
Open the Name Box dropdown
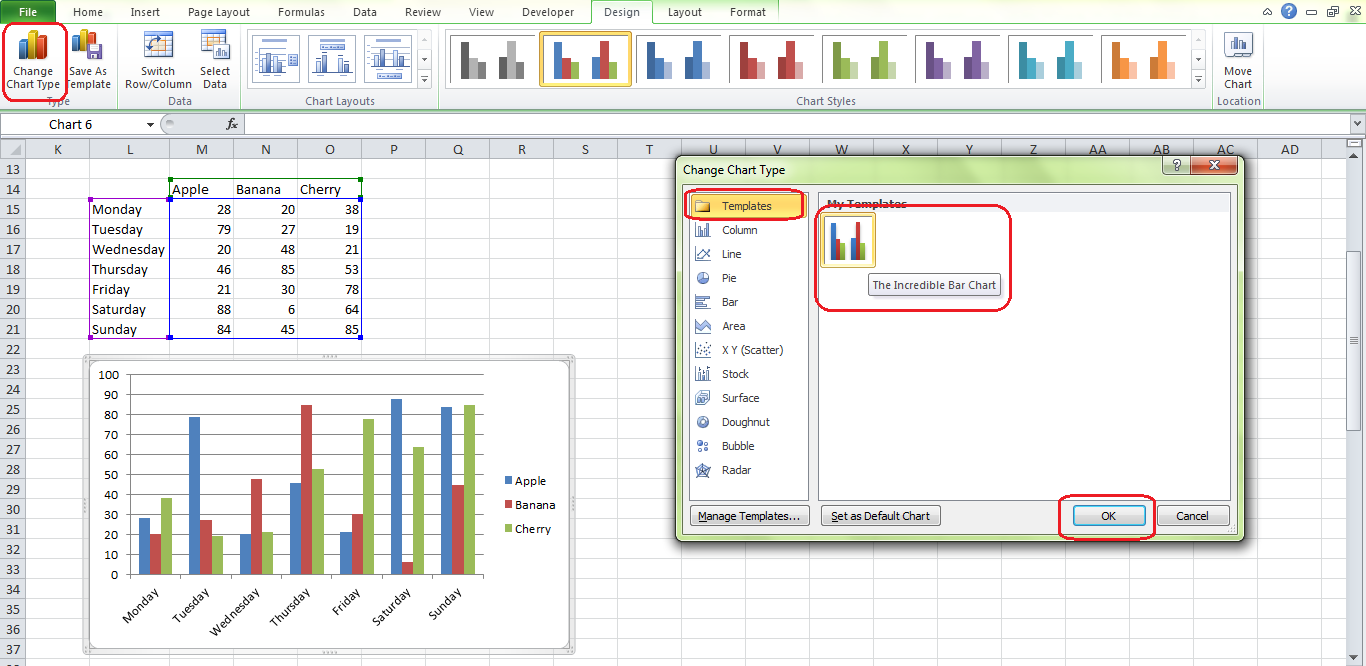tap(148, 124)
